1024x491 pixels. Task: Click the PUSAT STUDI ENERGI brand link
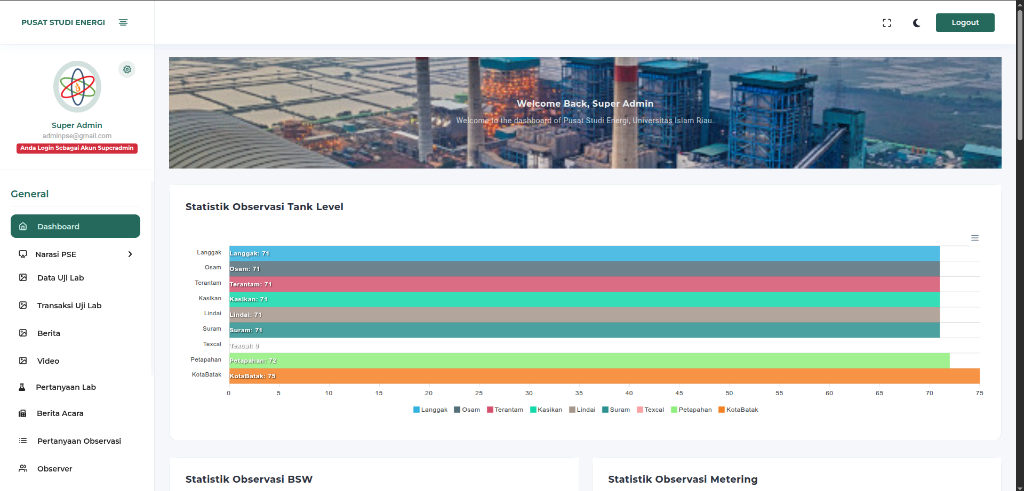[63, 22]
